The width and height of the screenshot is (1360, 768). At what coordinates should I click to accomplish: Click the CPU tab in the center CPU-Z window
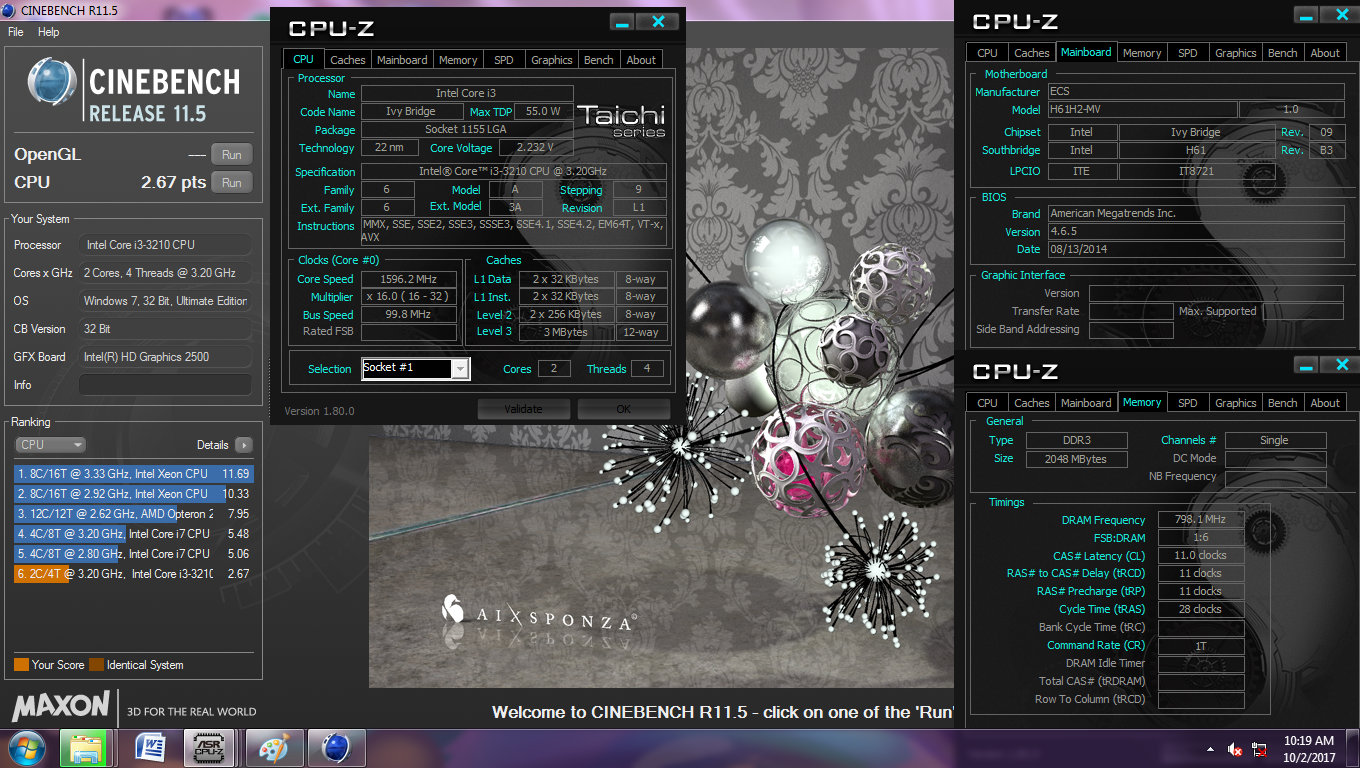tap(303, 59)
